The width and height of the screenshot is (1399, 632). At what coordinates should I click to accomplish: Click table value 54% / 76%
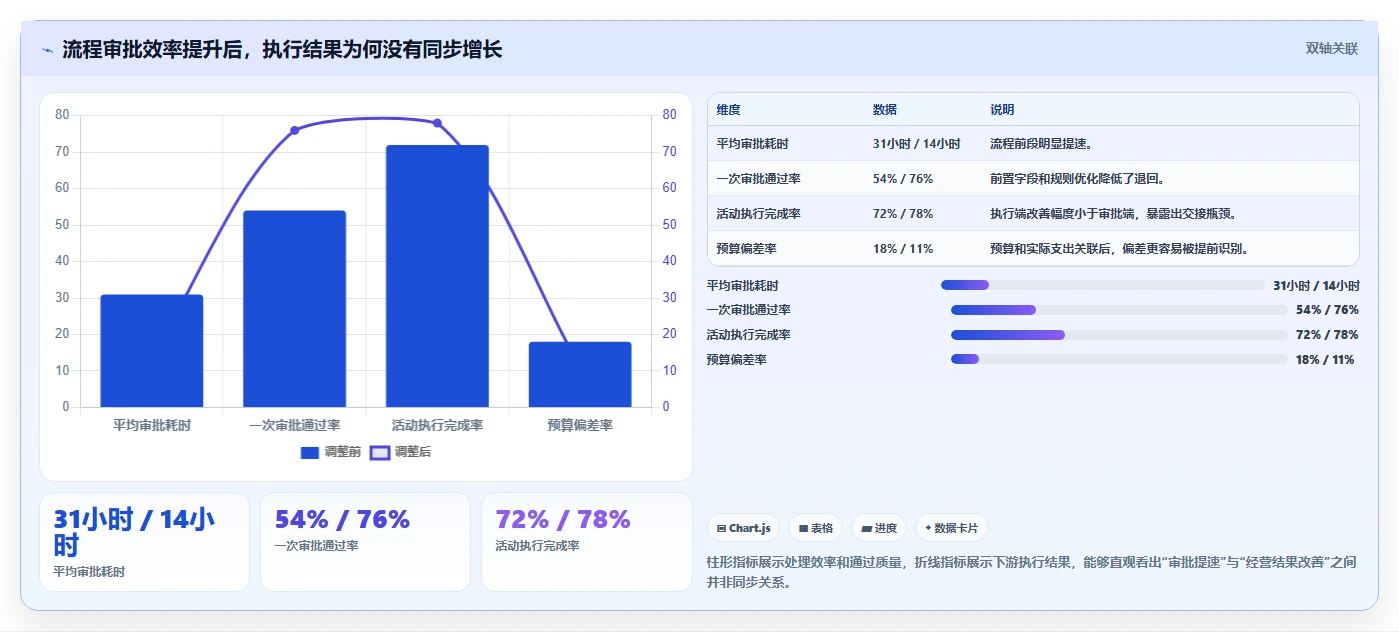[x=903, y=179]
